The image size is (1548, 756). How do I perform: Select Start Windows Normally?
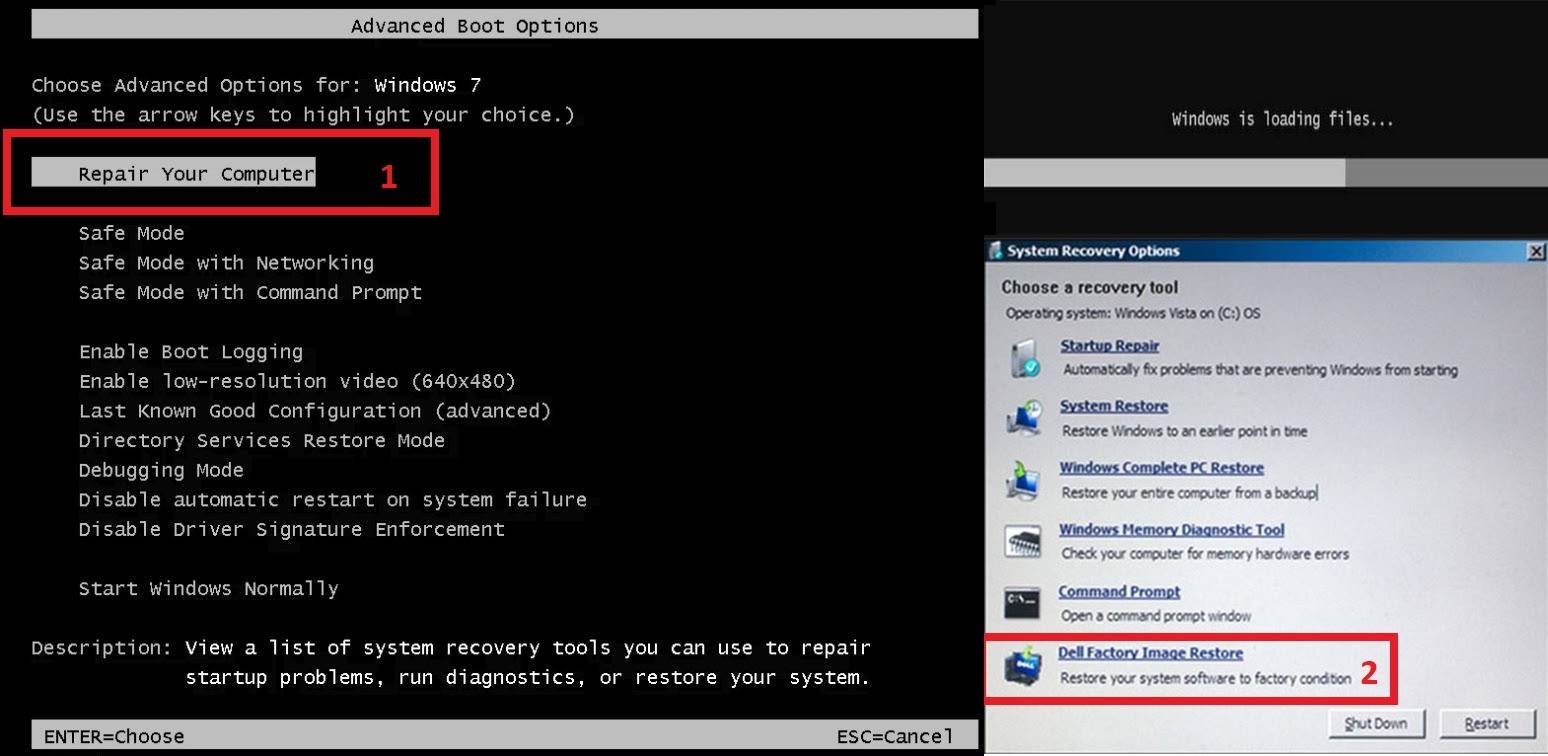coord(208,588)
